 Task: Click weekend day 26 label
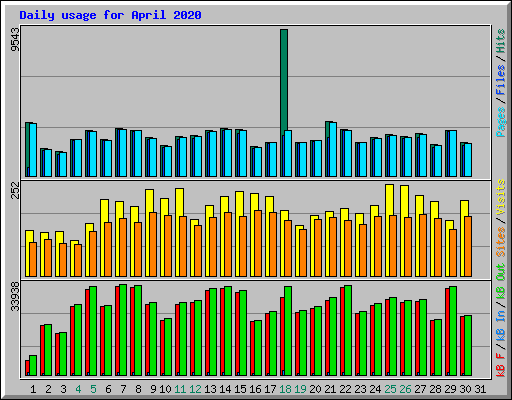coord(405,389)
